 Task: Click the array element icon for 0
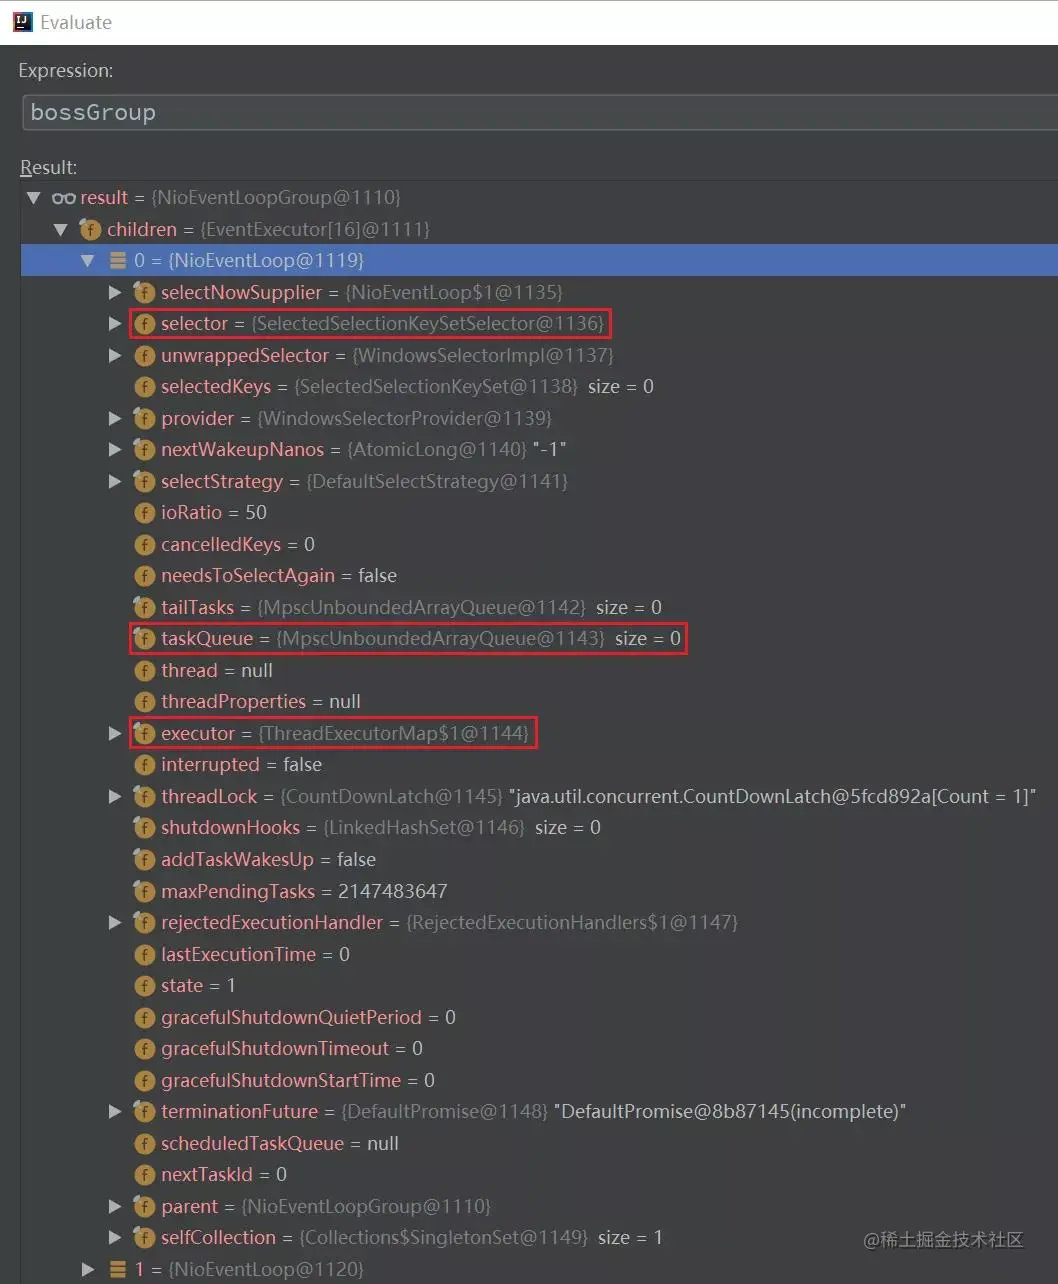tap(117, 261)
